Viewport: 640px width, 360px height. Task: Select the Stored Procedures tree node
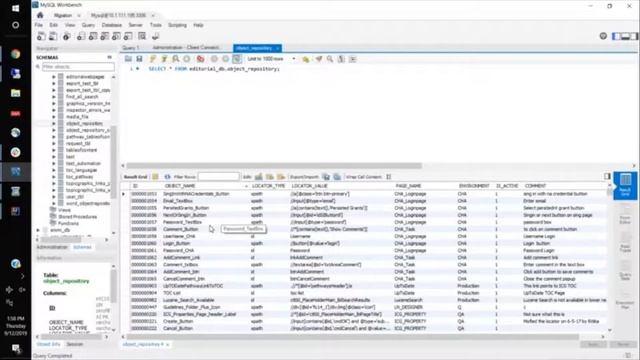pyautogui.click(x=77, y=217)
